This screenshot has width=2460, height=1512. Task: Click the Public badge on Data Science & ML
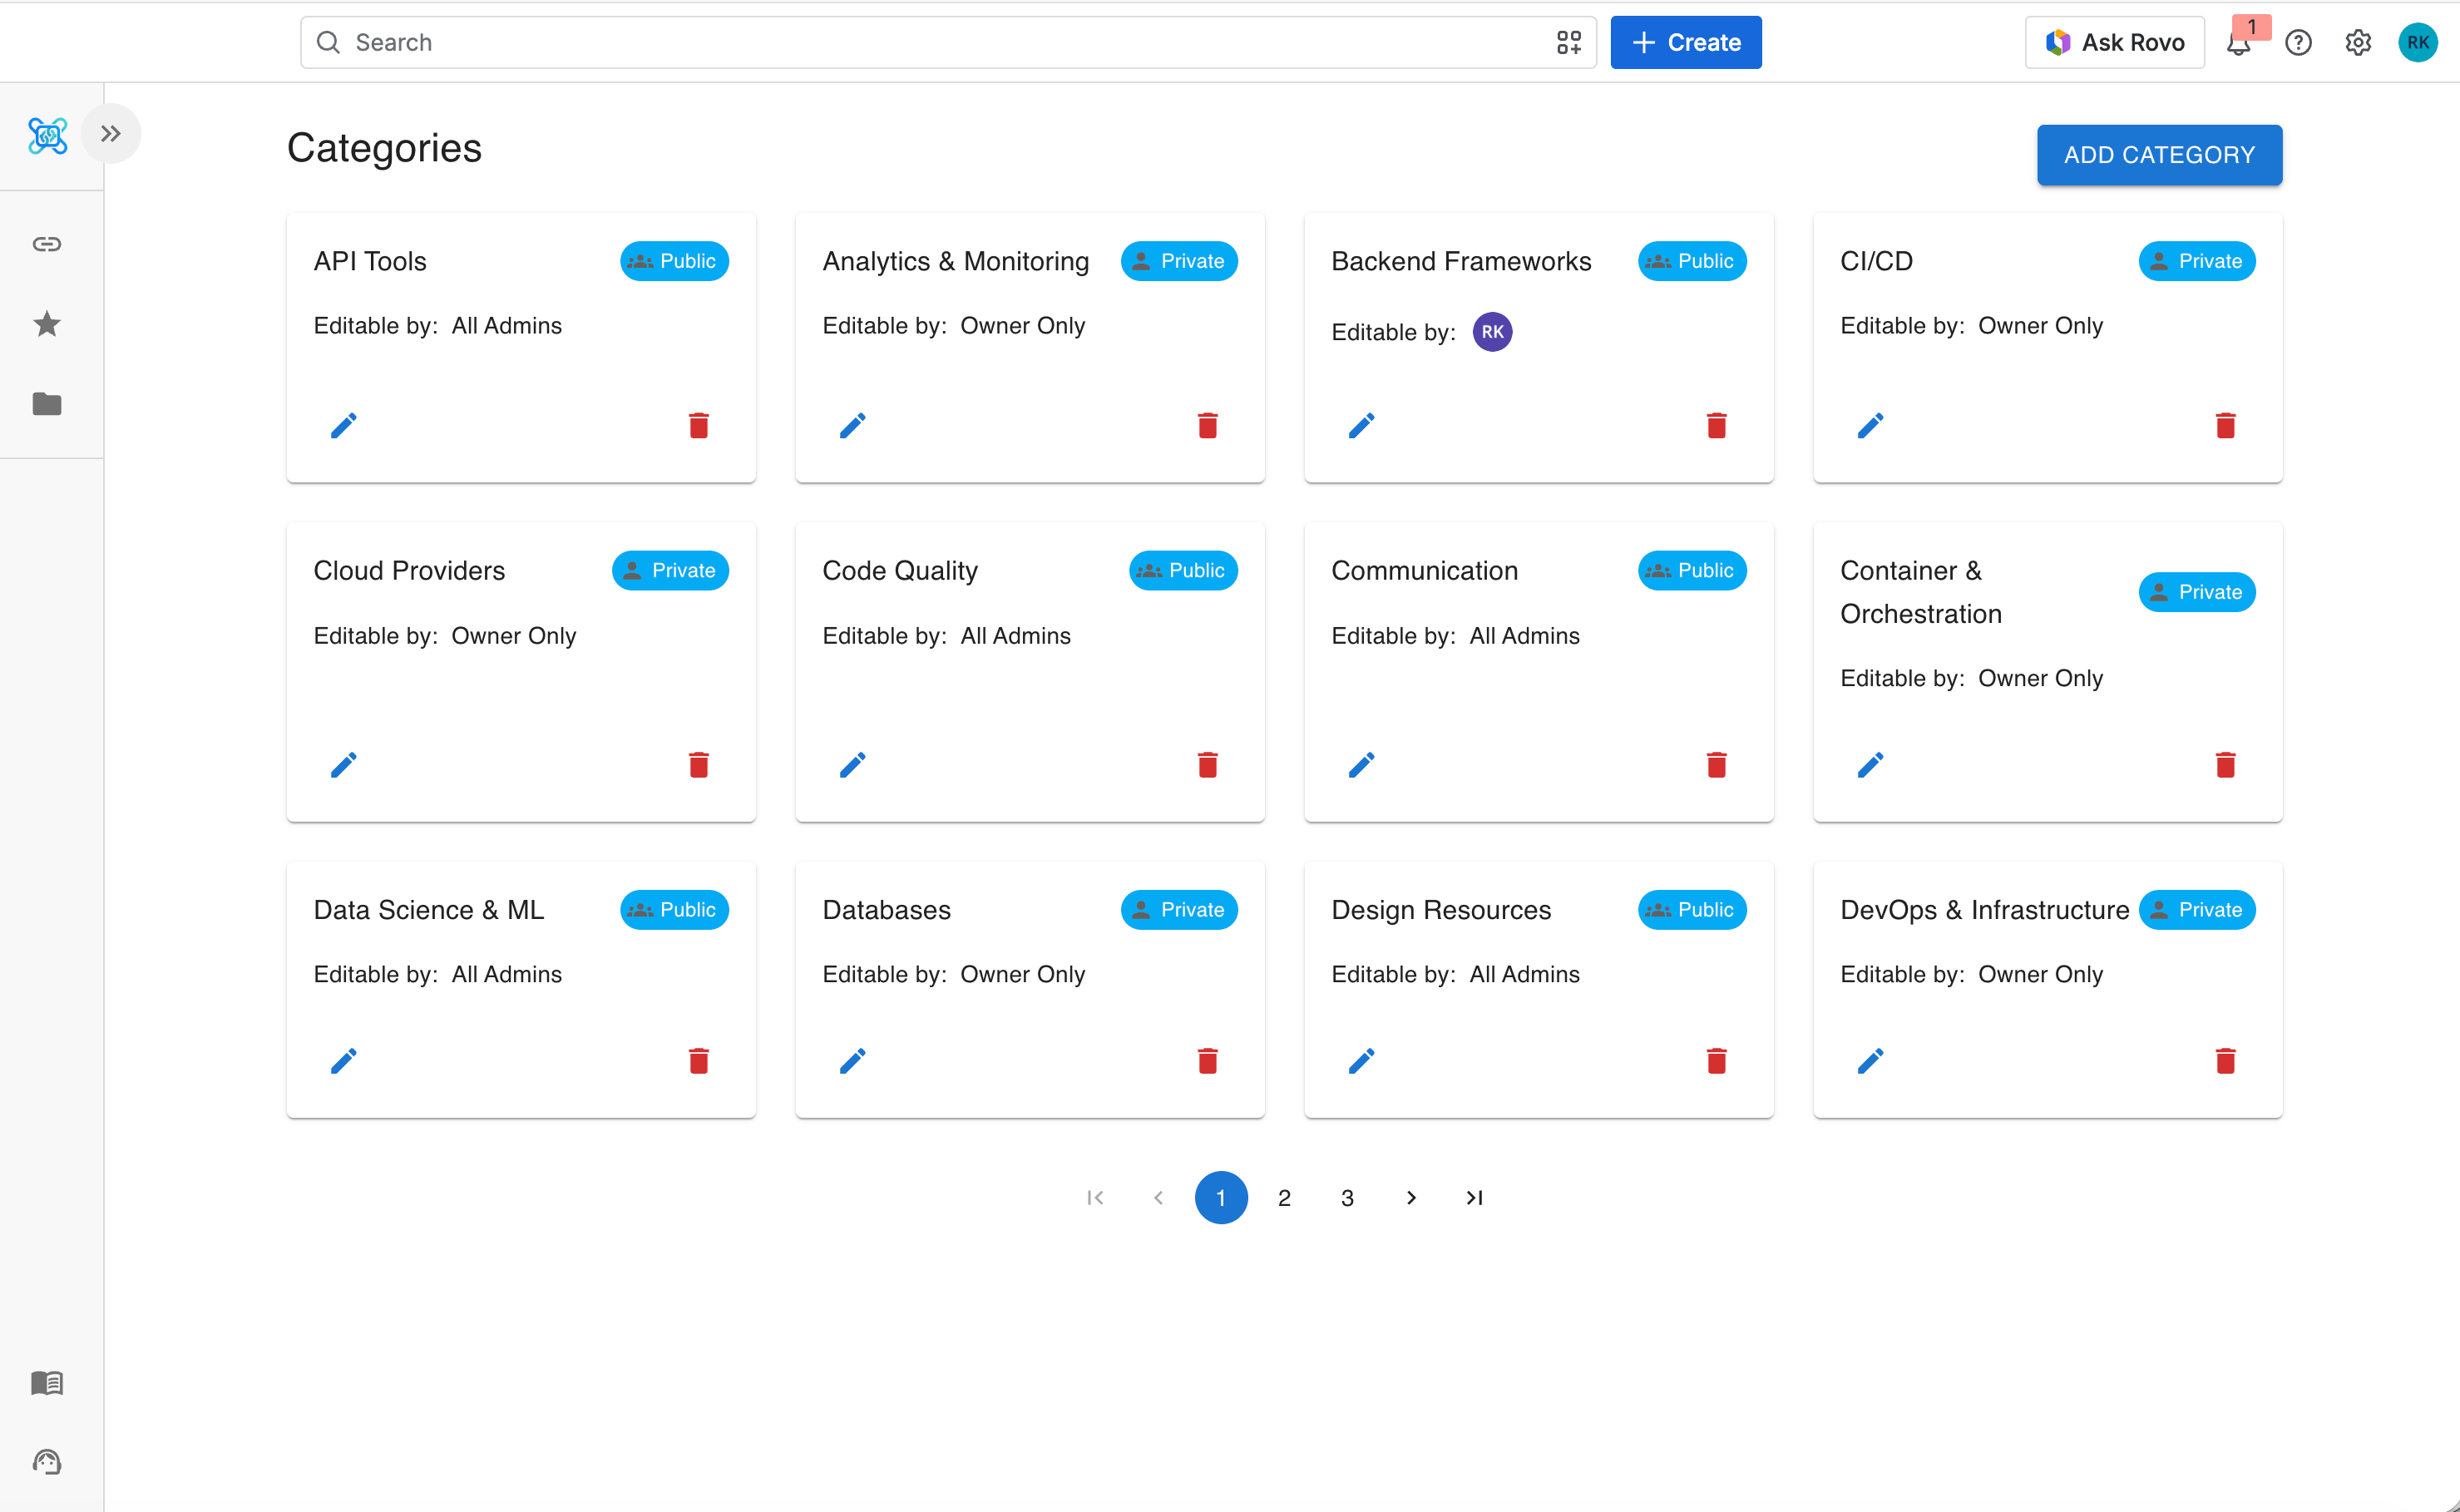click(x=674, y=910)
